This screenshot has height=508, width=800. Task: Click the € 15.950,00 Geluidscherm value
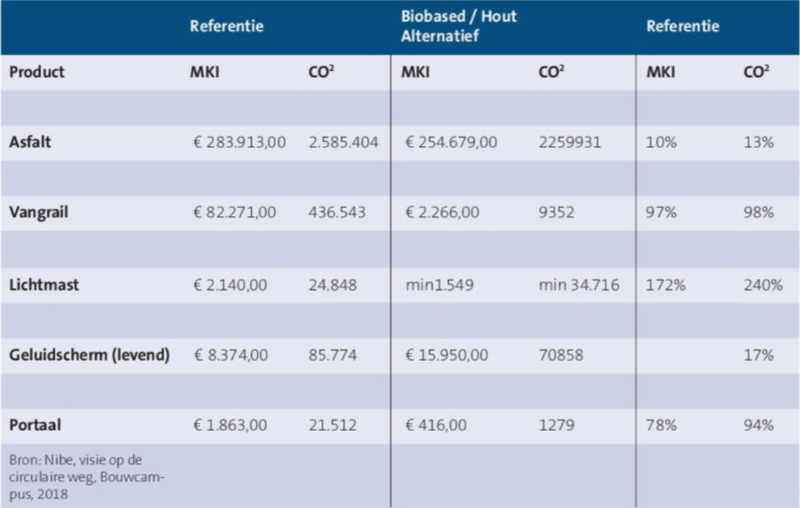(445, 355)
